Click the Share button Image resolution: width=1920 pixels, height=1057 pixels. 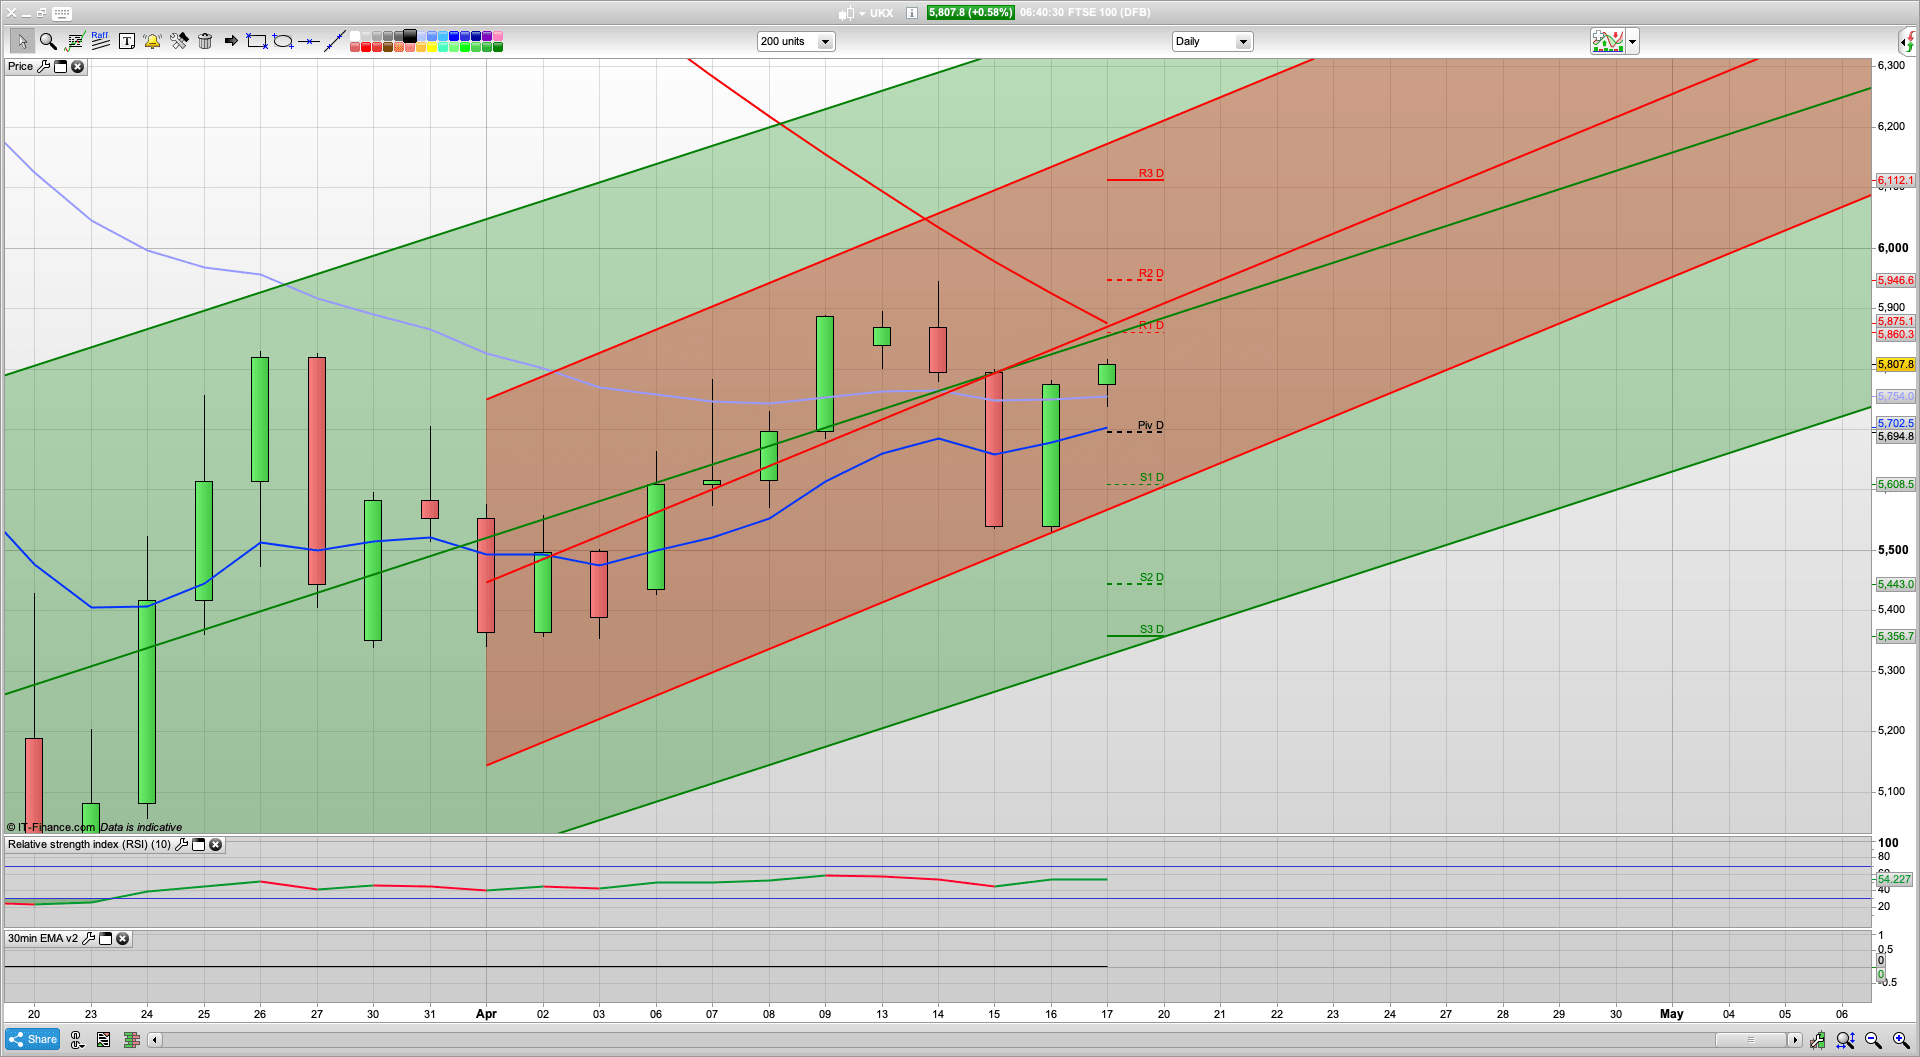pos(33,1040)
